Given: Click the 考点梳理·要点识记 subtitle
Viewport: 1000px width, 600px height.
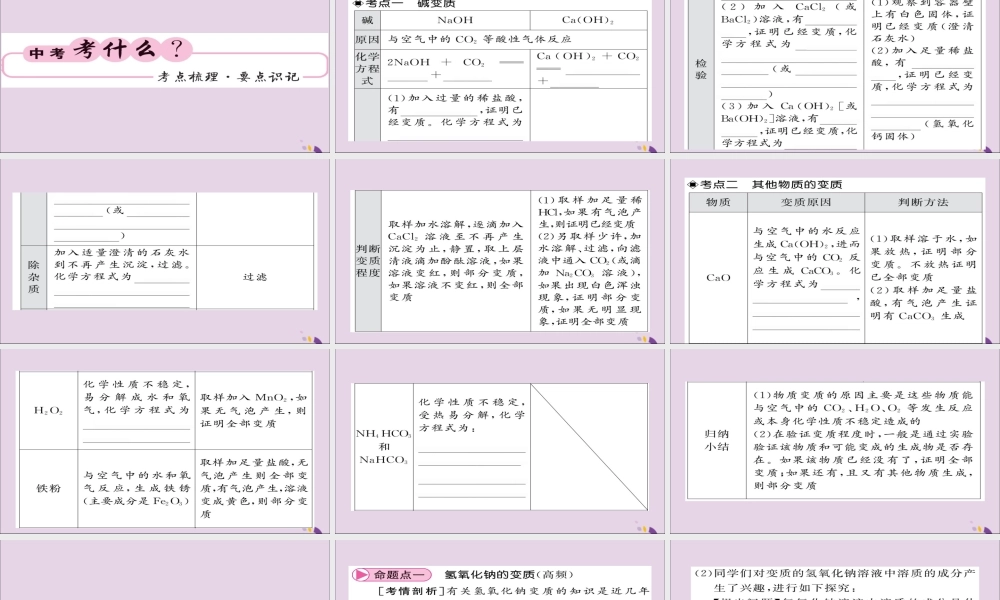Looking at the screenshot, I should 228,77.
